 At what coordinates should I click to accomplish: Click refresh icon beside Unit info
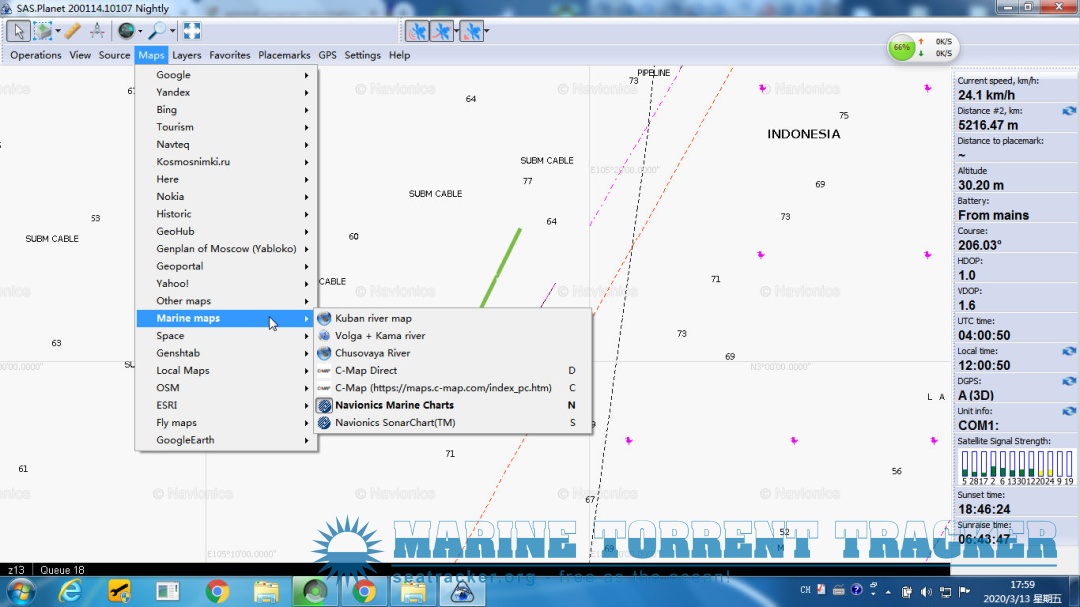coord(1068,411)
